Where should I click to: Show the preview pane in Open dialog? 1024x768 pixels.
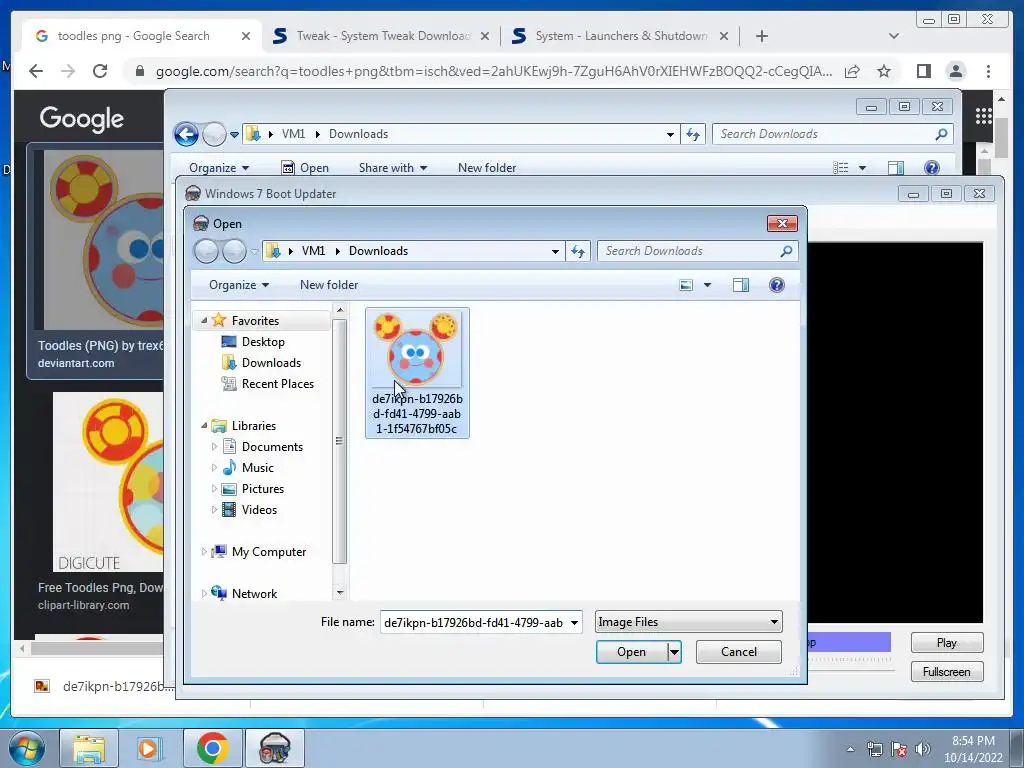[x=741, y=285]
